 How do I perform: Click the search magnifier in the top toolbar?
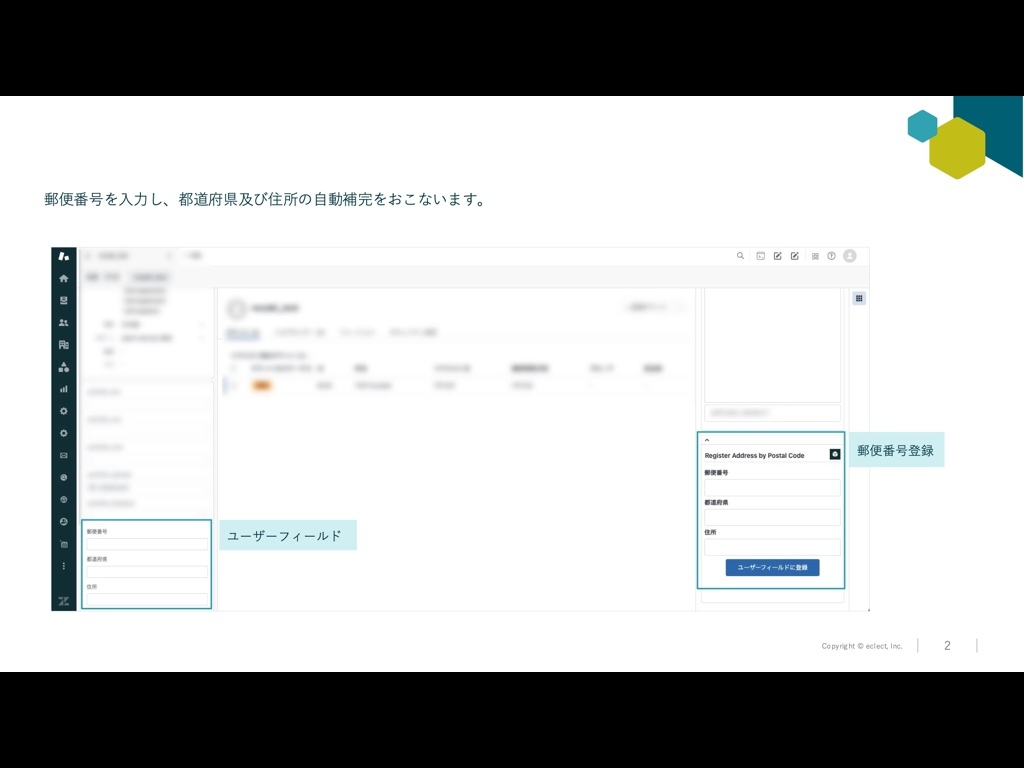pyautogui.click(x=740, y=256)
